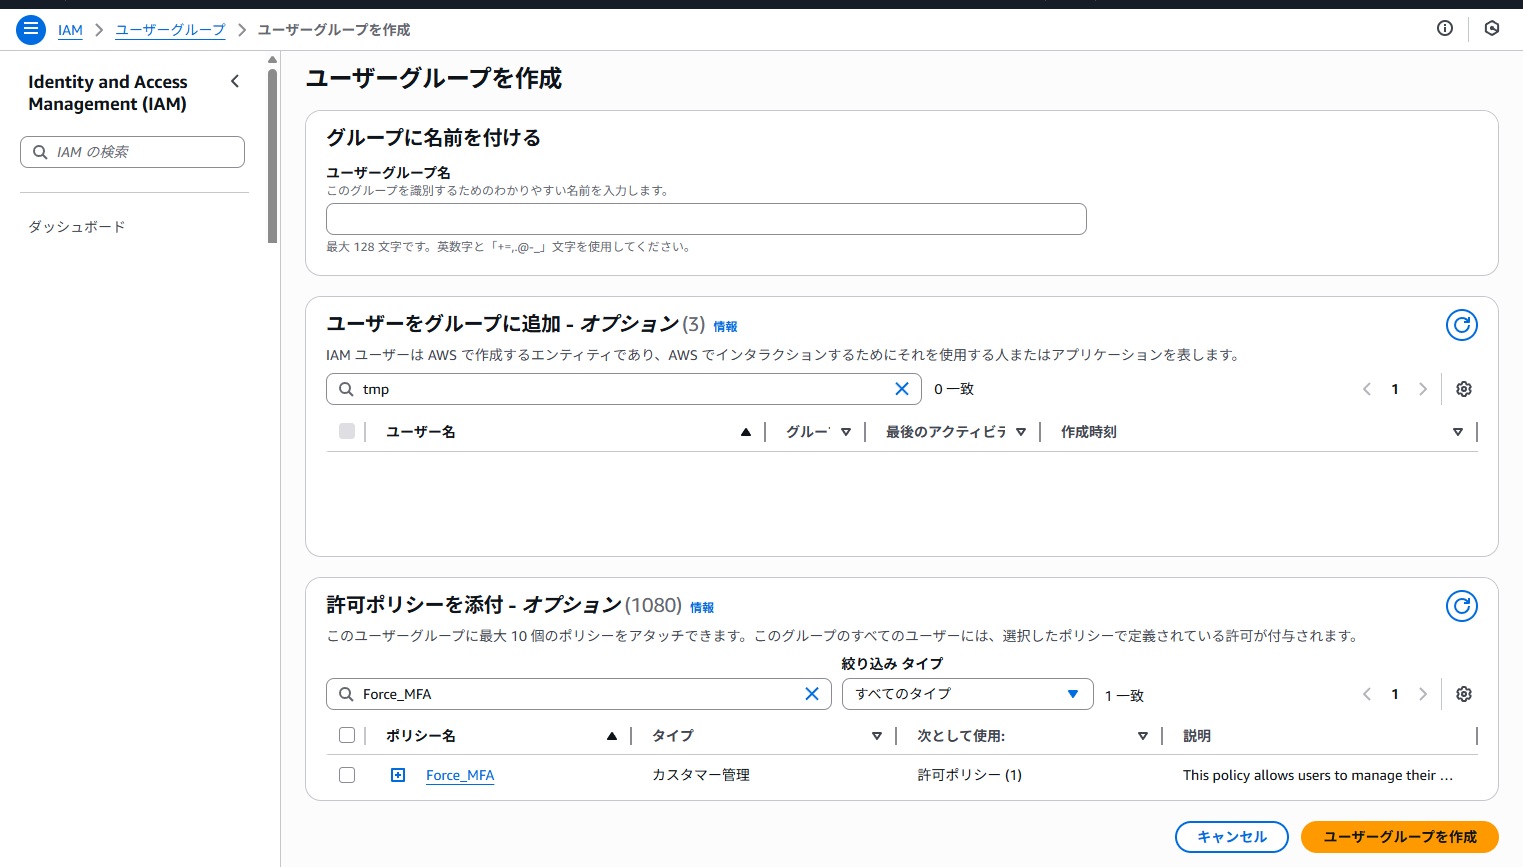Toggle the select-all checkbox in user table

tap(347, 431)
